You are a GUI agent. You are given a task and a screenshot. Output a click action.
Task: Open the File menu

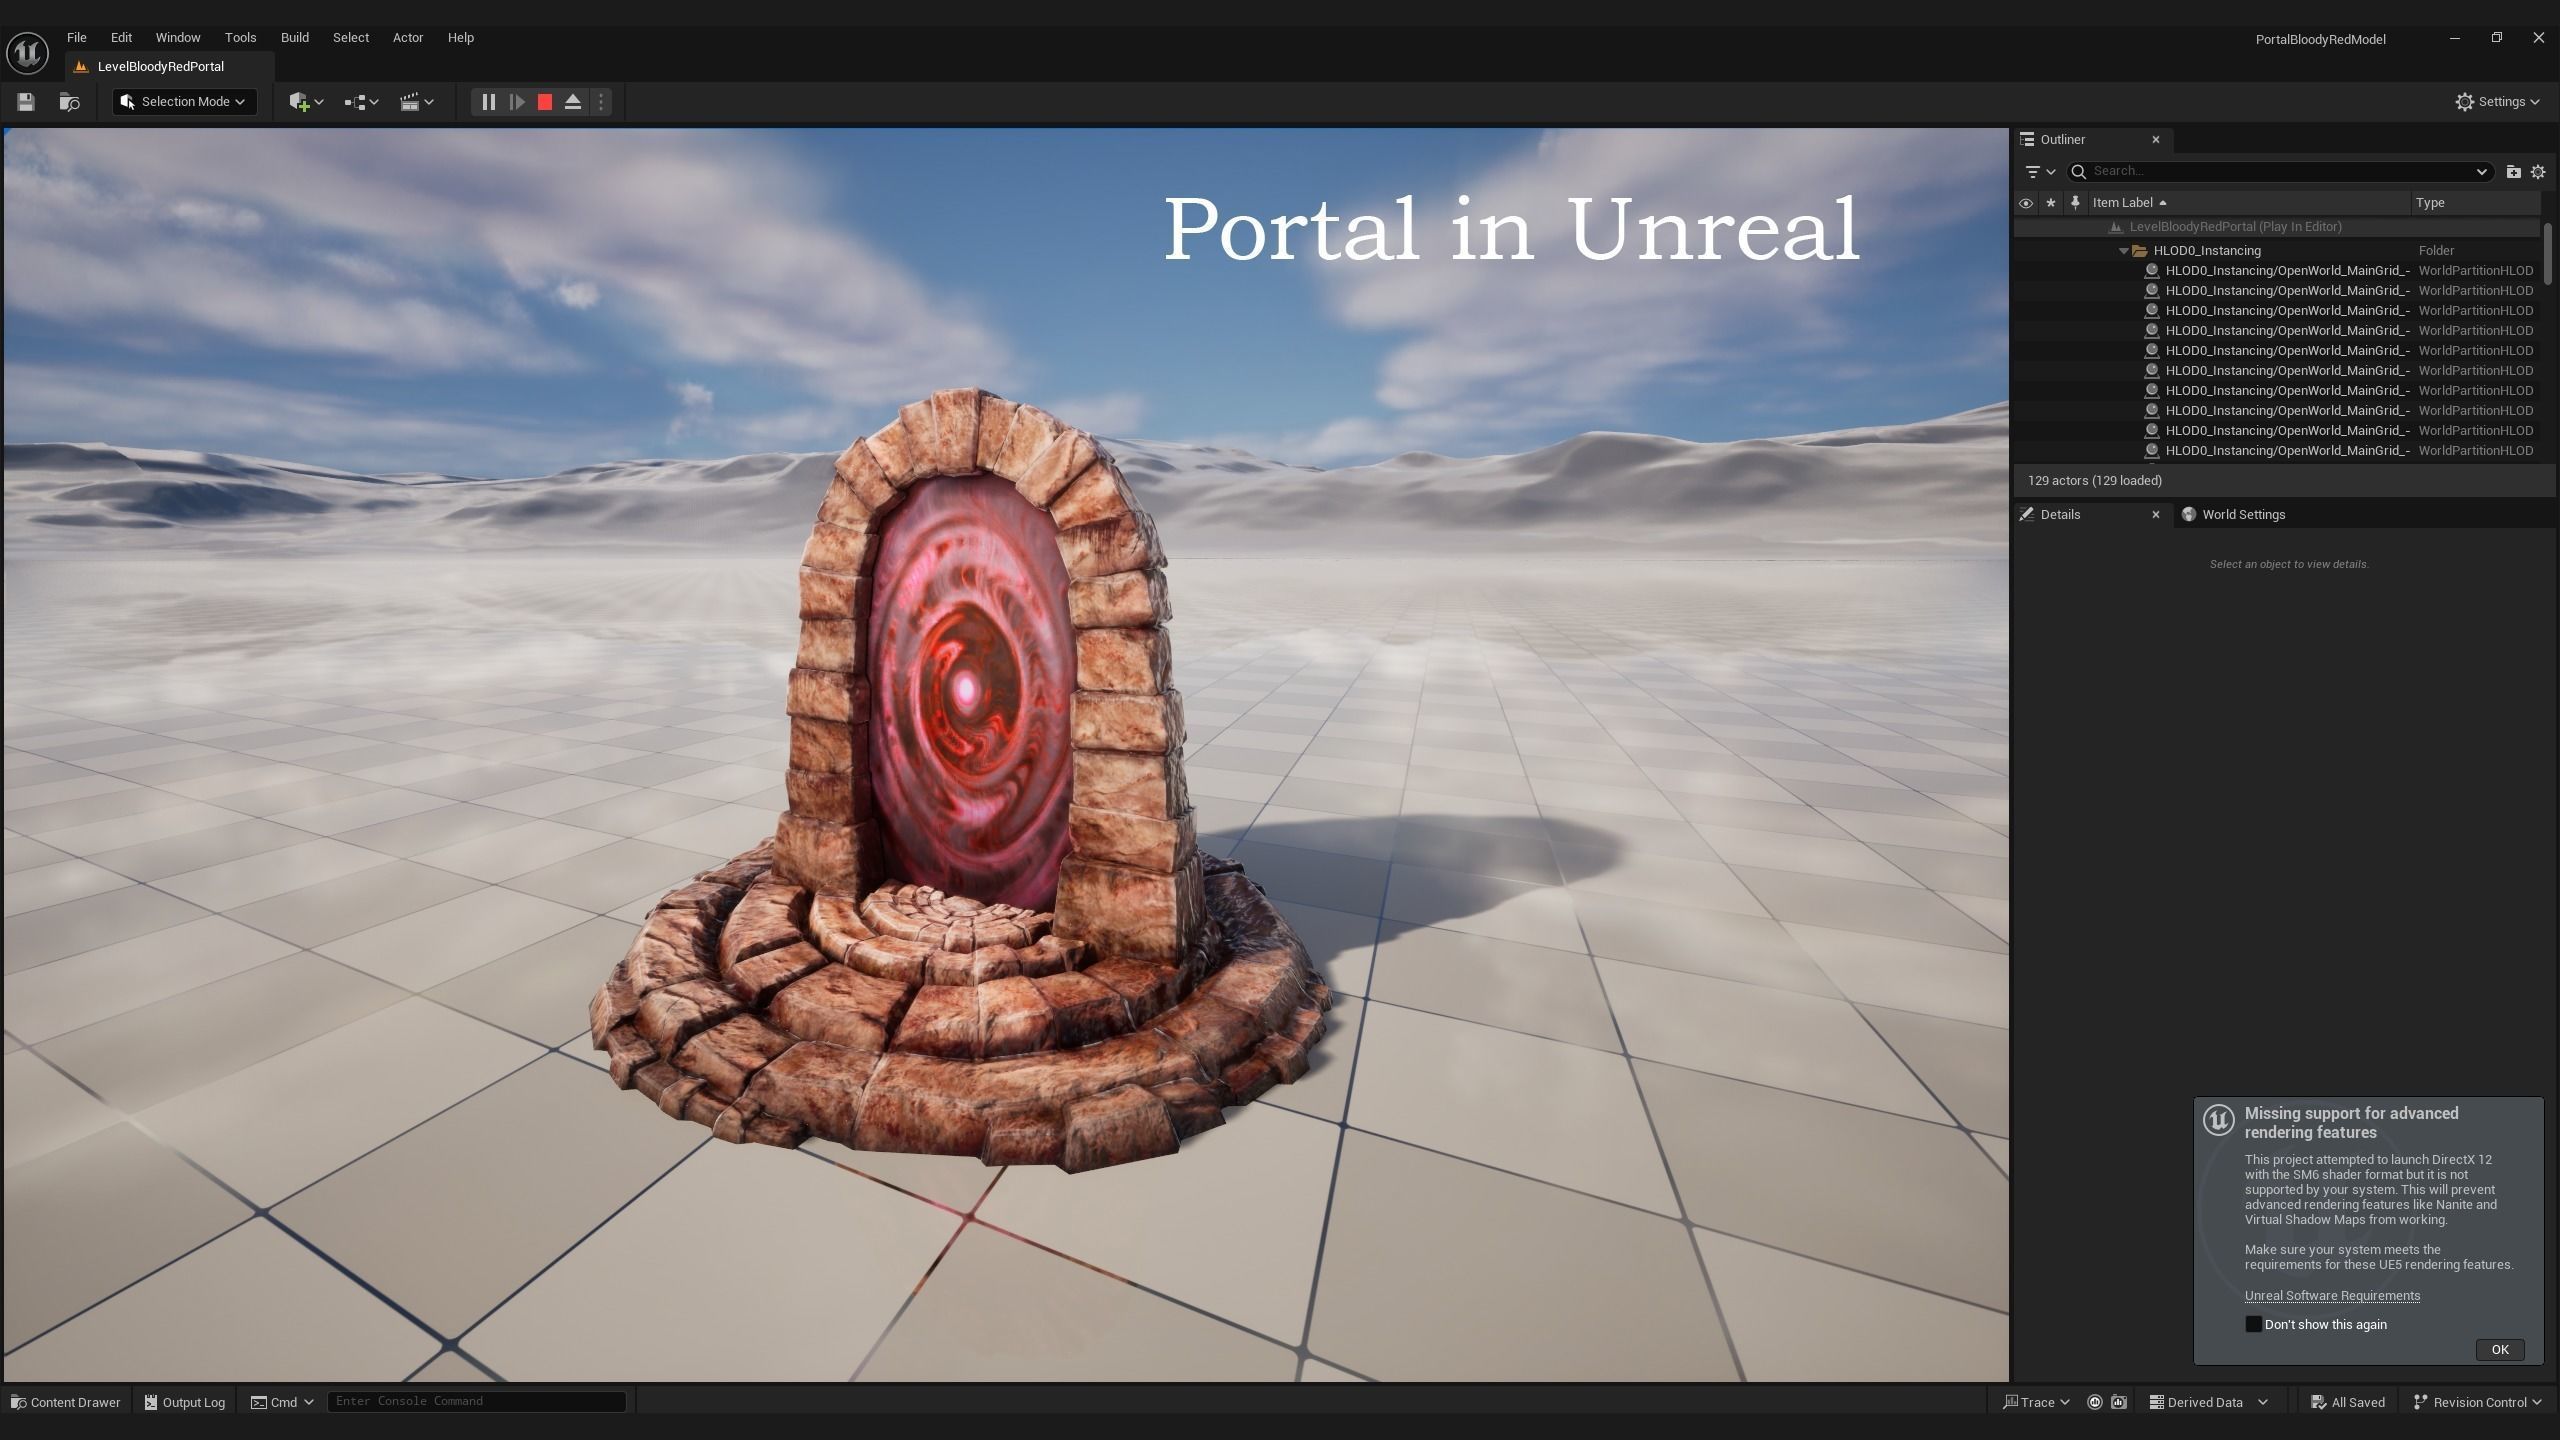coord(77,38)
